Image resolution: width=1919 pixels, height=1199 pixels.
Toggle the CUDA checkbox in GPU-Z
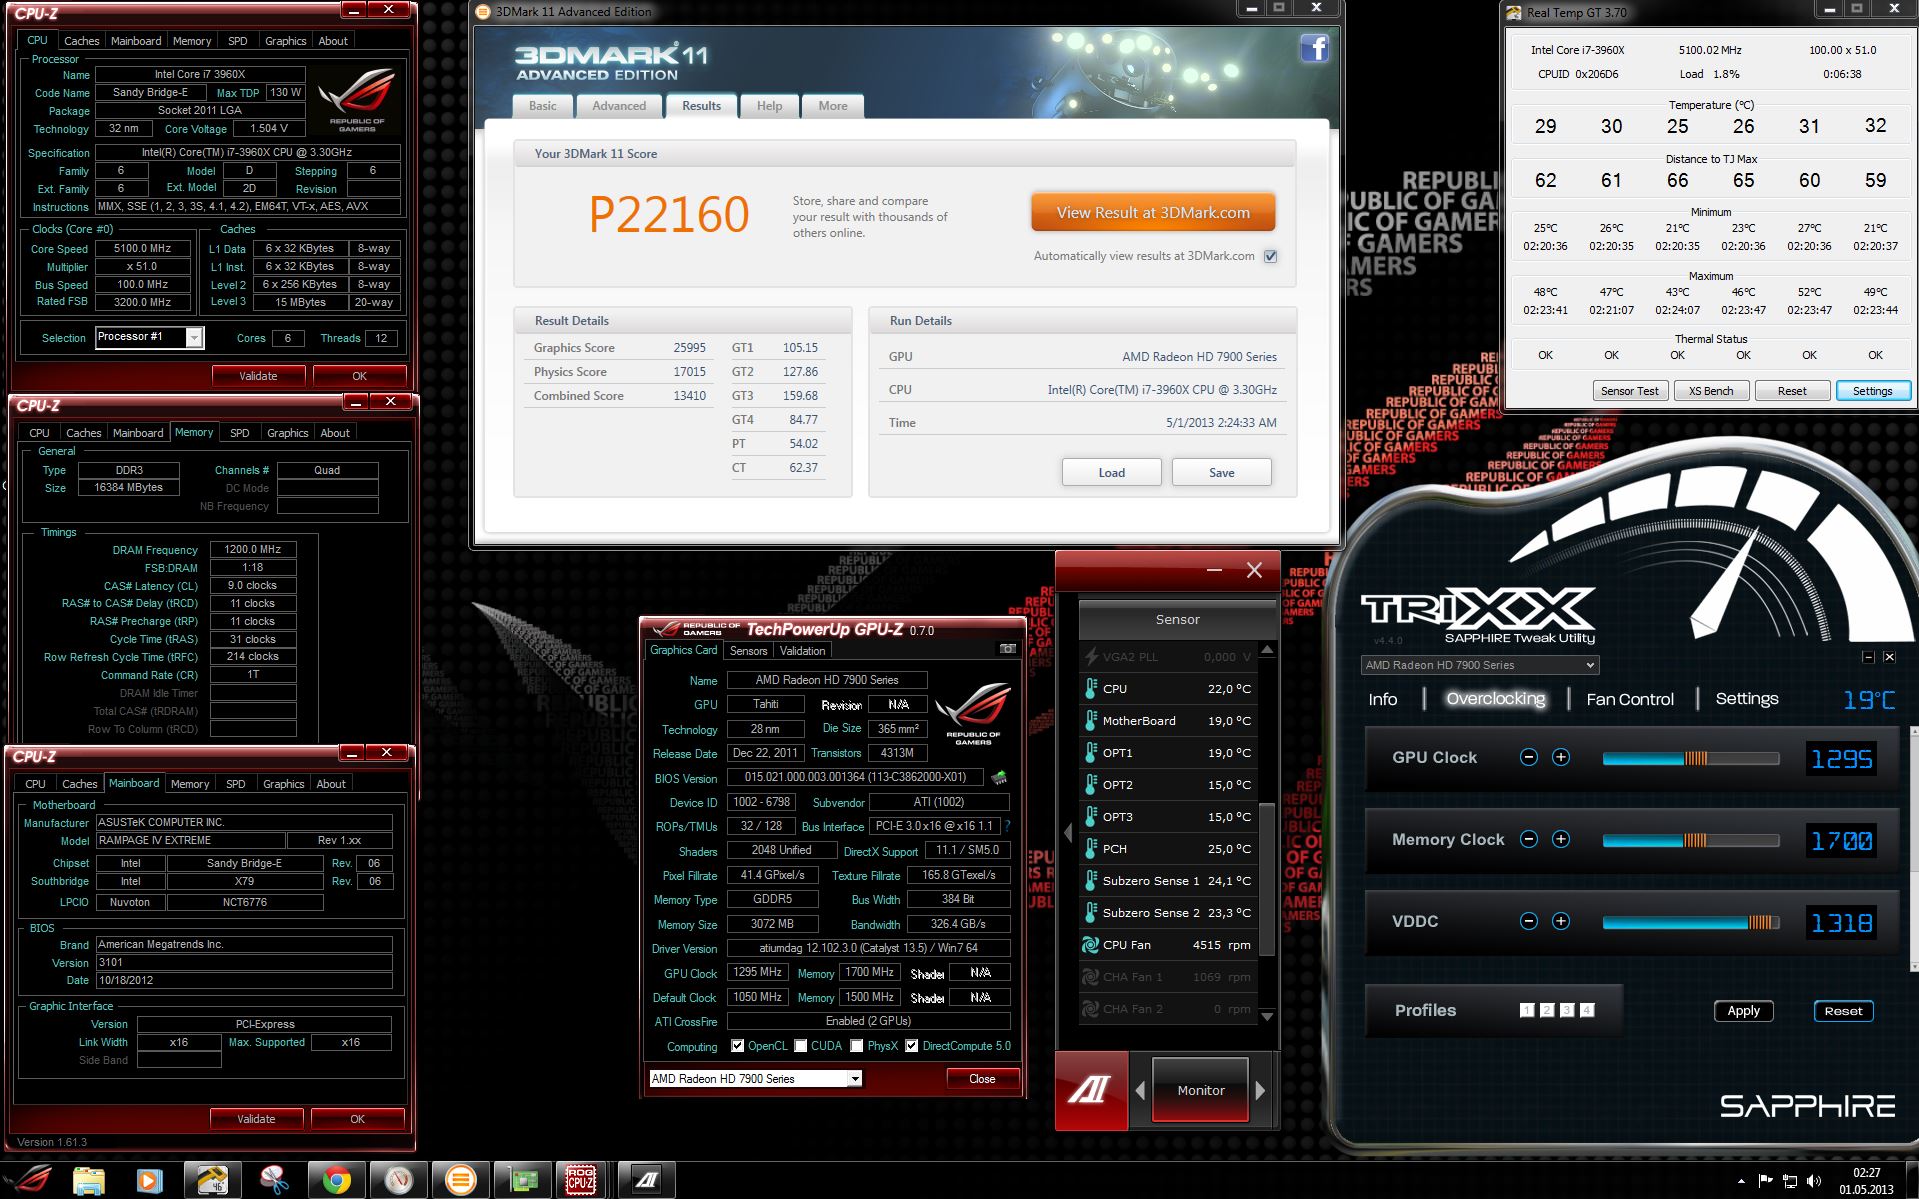[800, 1046]
